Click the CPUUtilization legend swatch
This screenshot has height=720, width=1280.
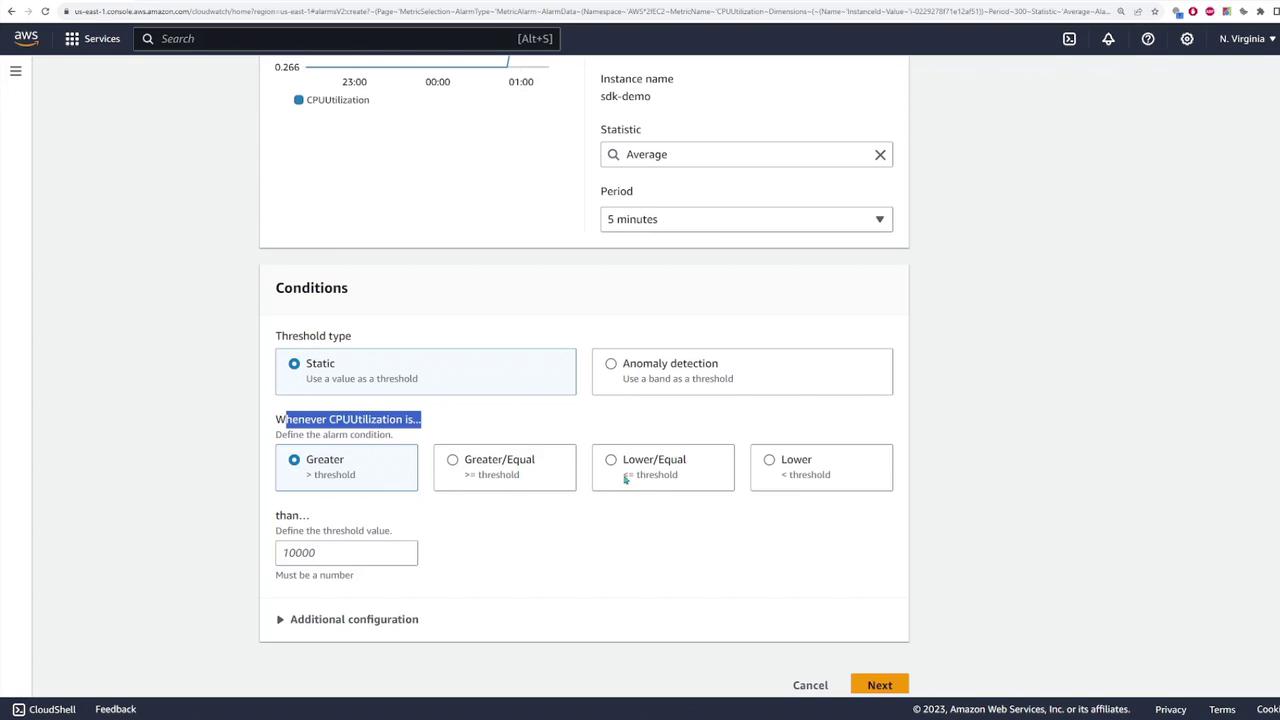click(298, 100)
